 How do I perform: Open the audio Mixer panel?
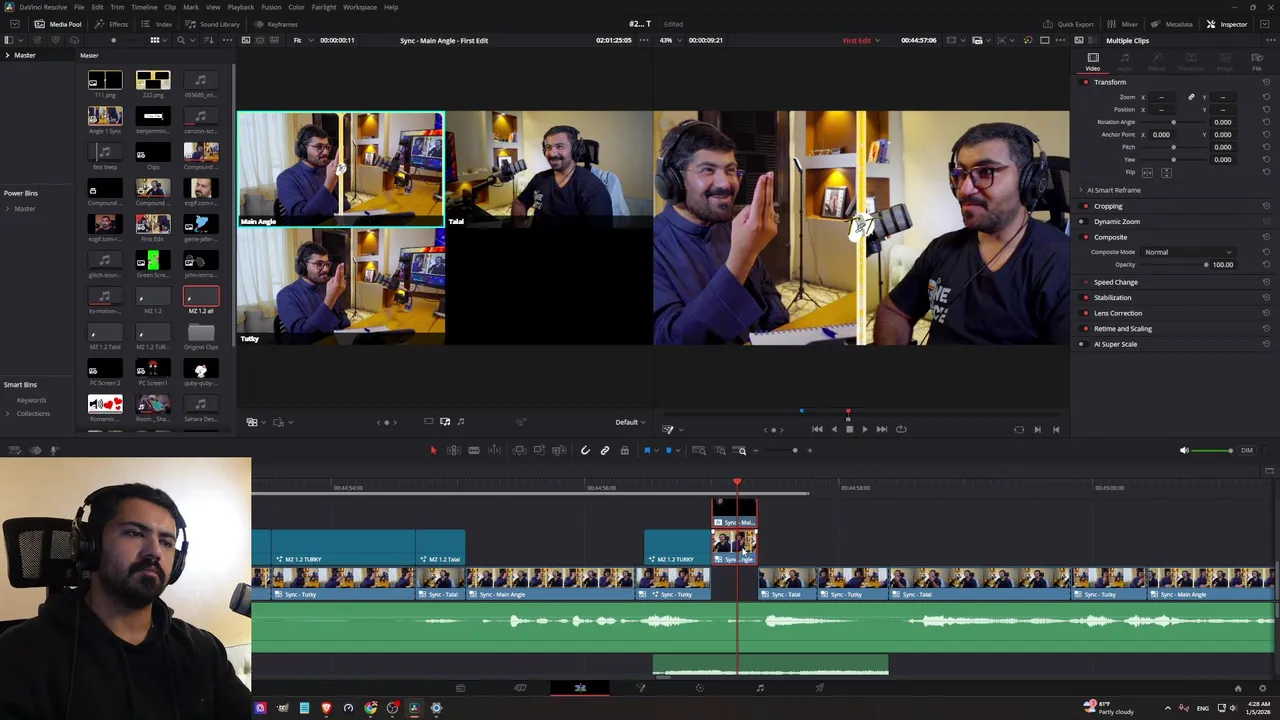(1123, 24)
